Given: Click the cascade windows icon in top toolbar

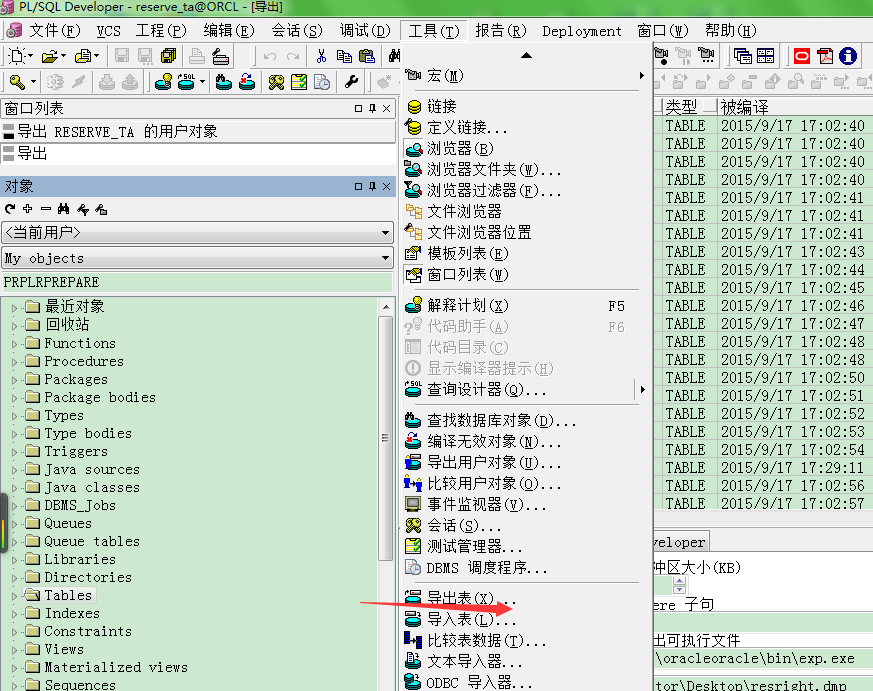Looking at the screenshot, I should (x=743, y=56).
